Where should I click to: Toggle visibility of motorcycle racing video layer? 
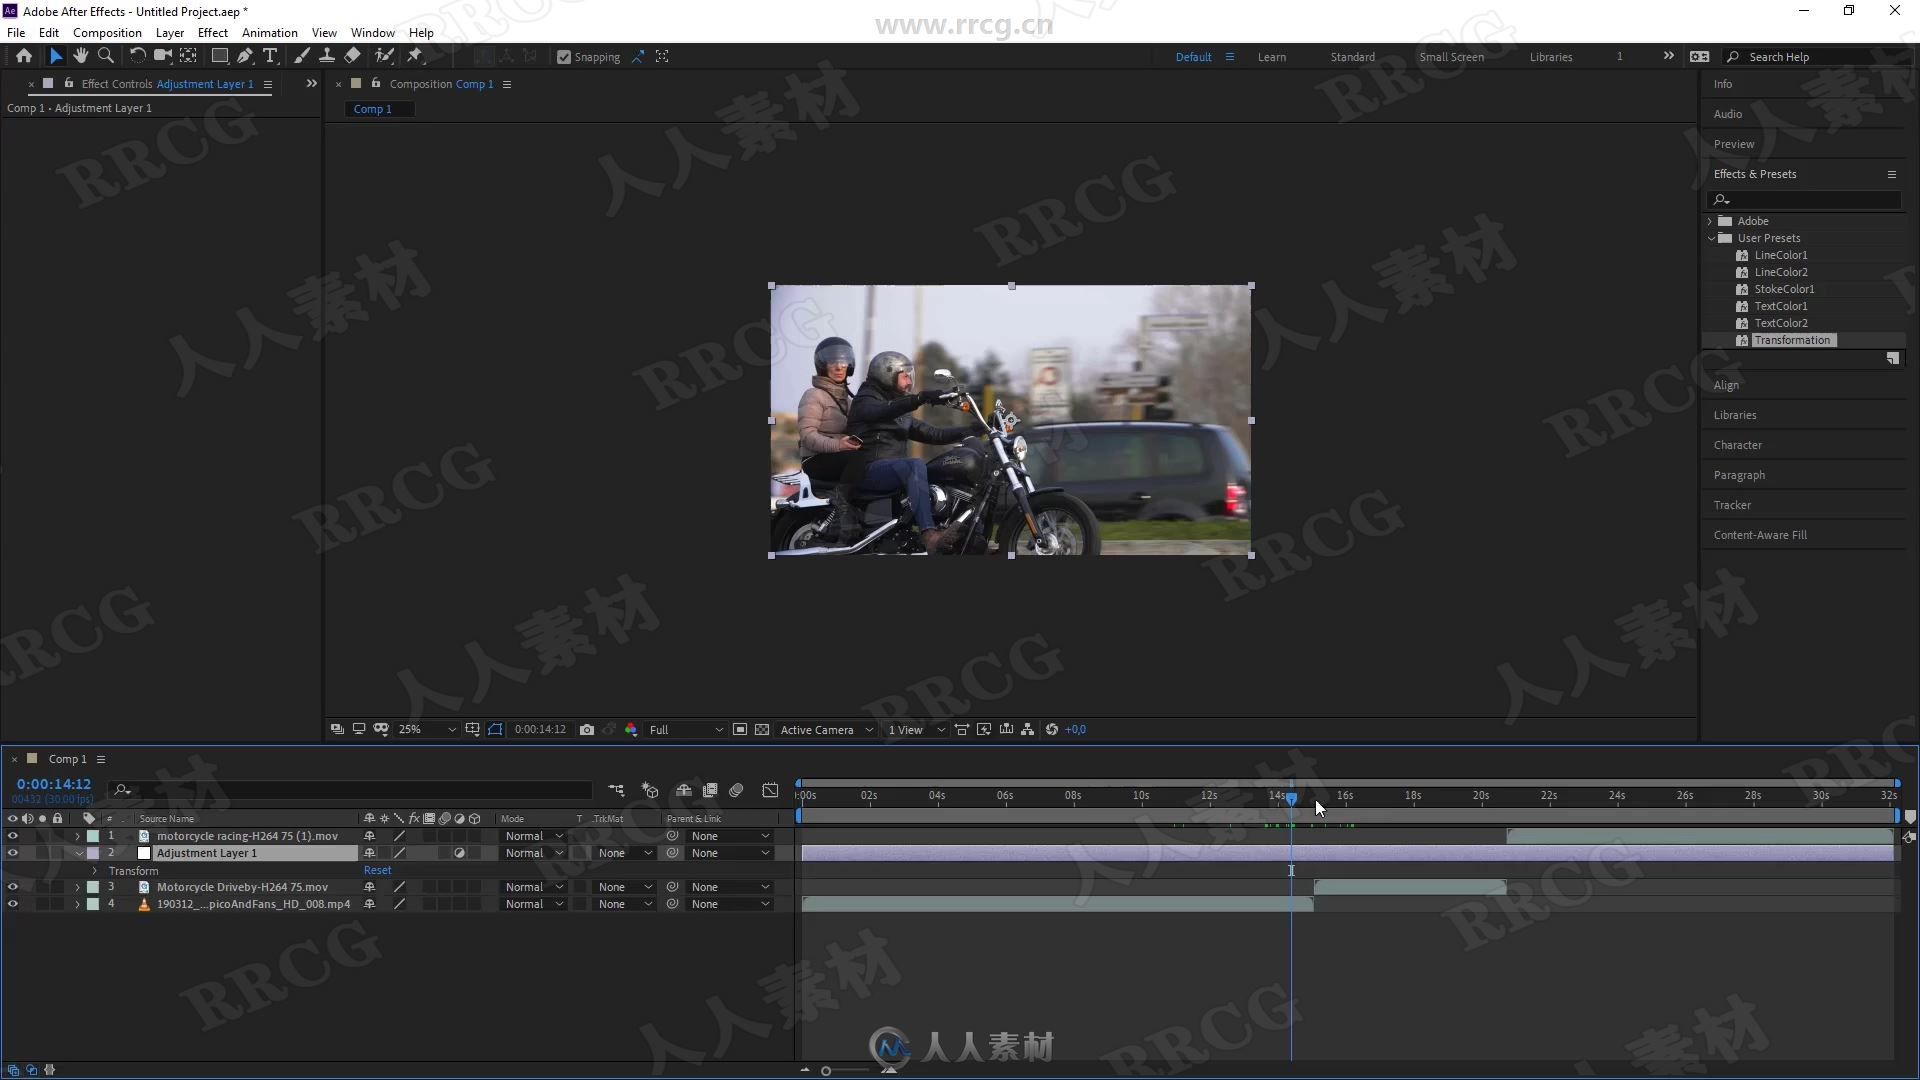click(12, 836)
